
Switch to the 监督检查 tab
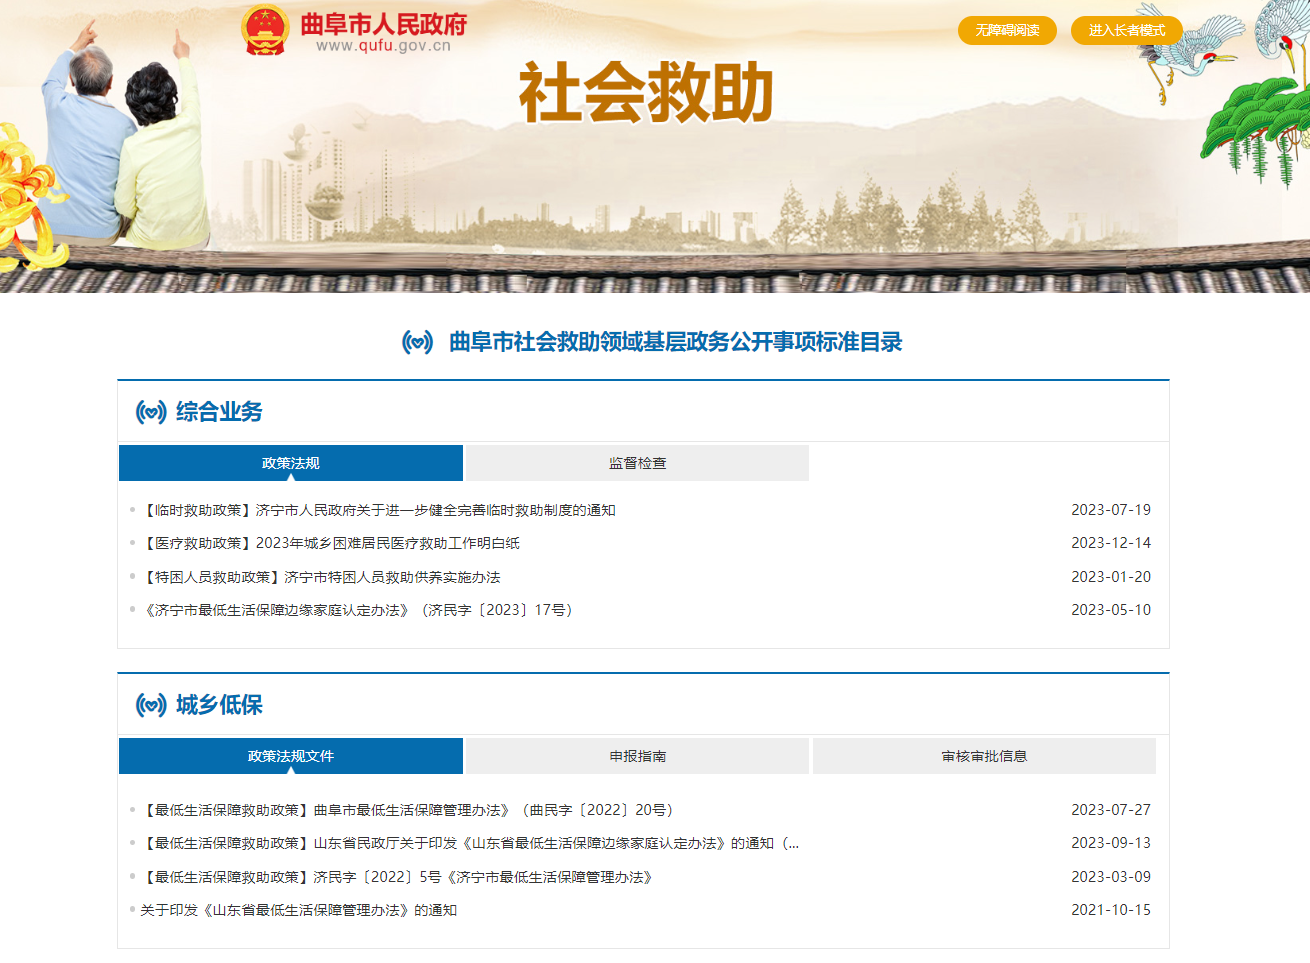(637, 463)
